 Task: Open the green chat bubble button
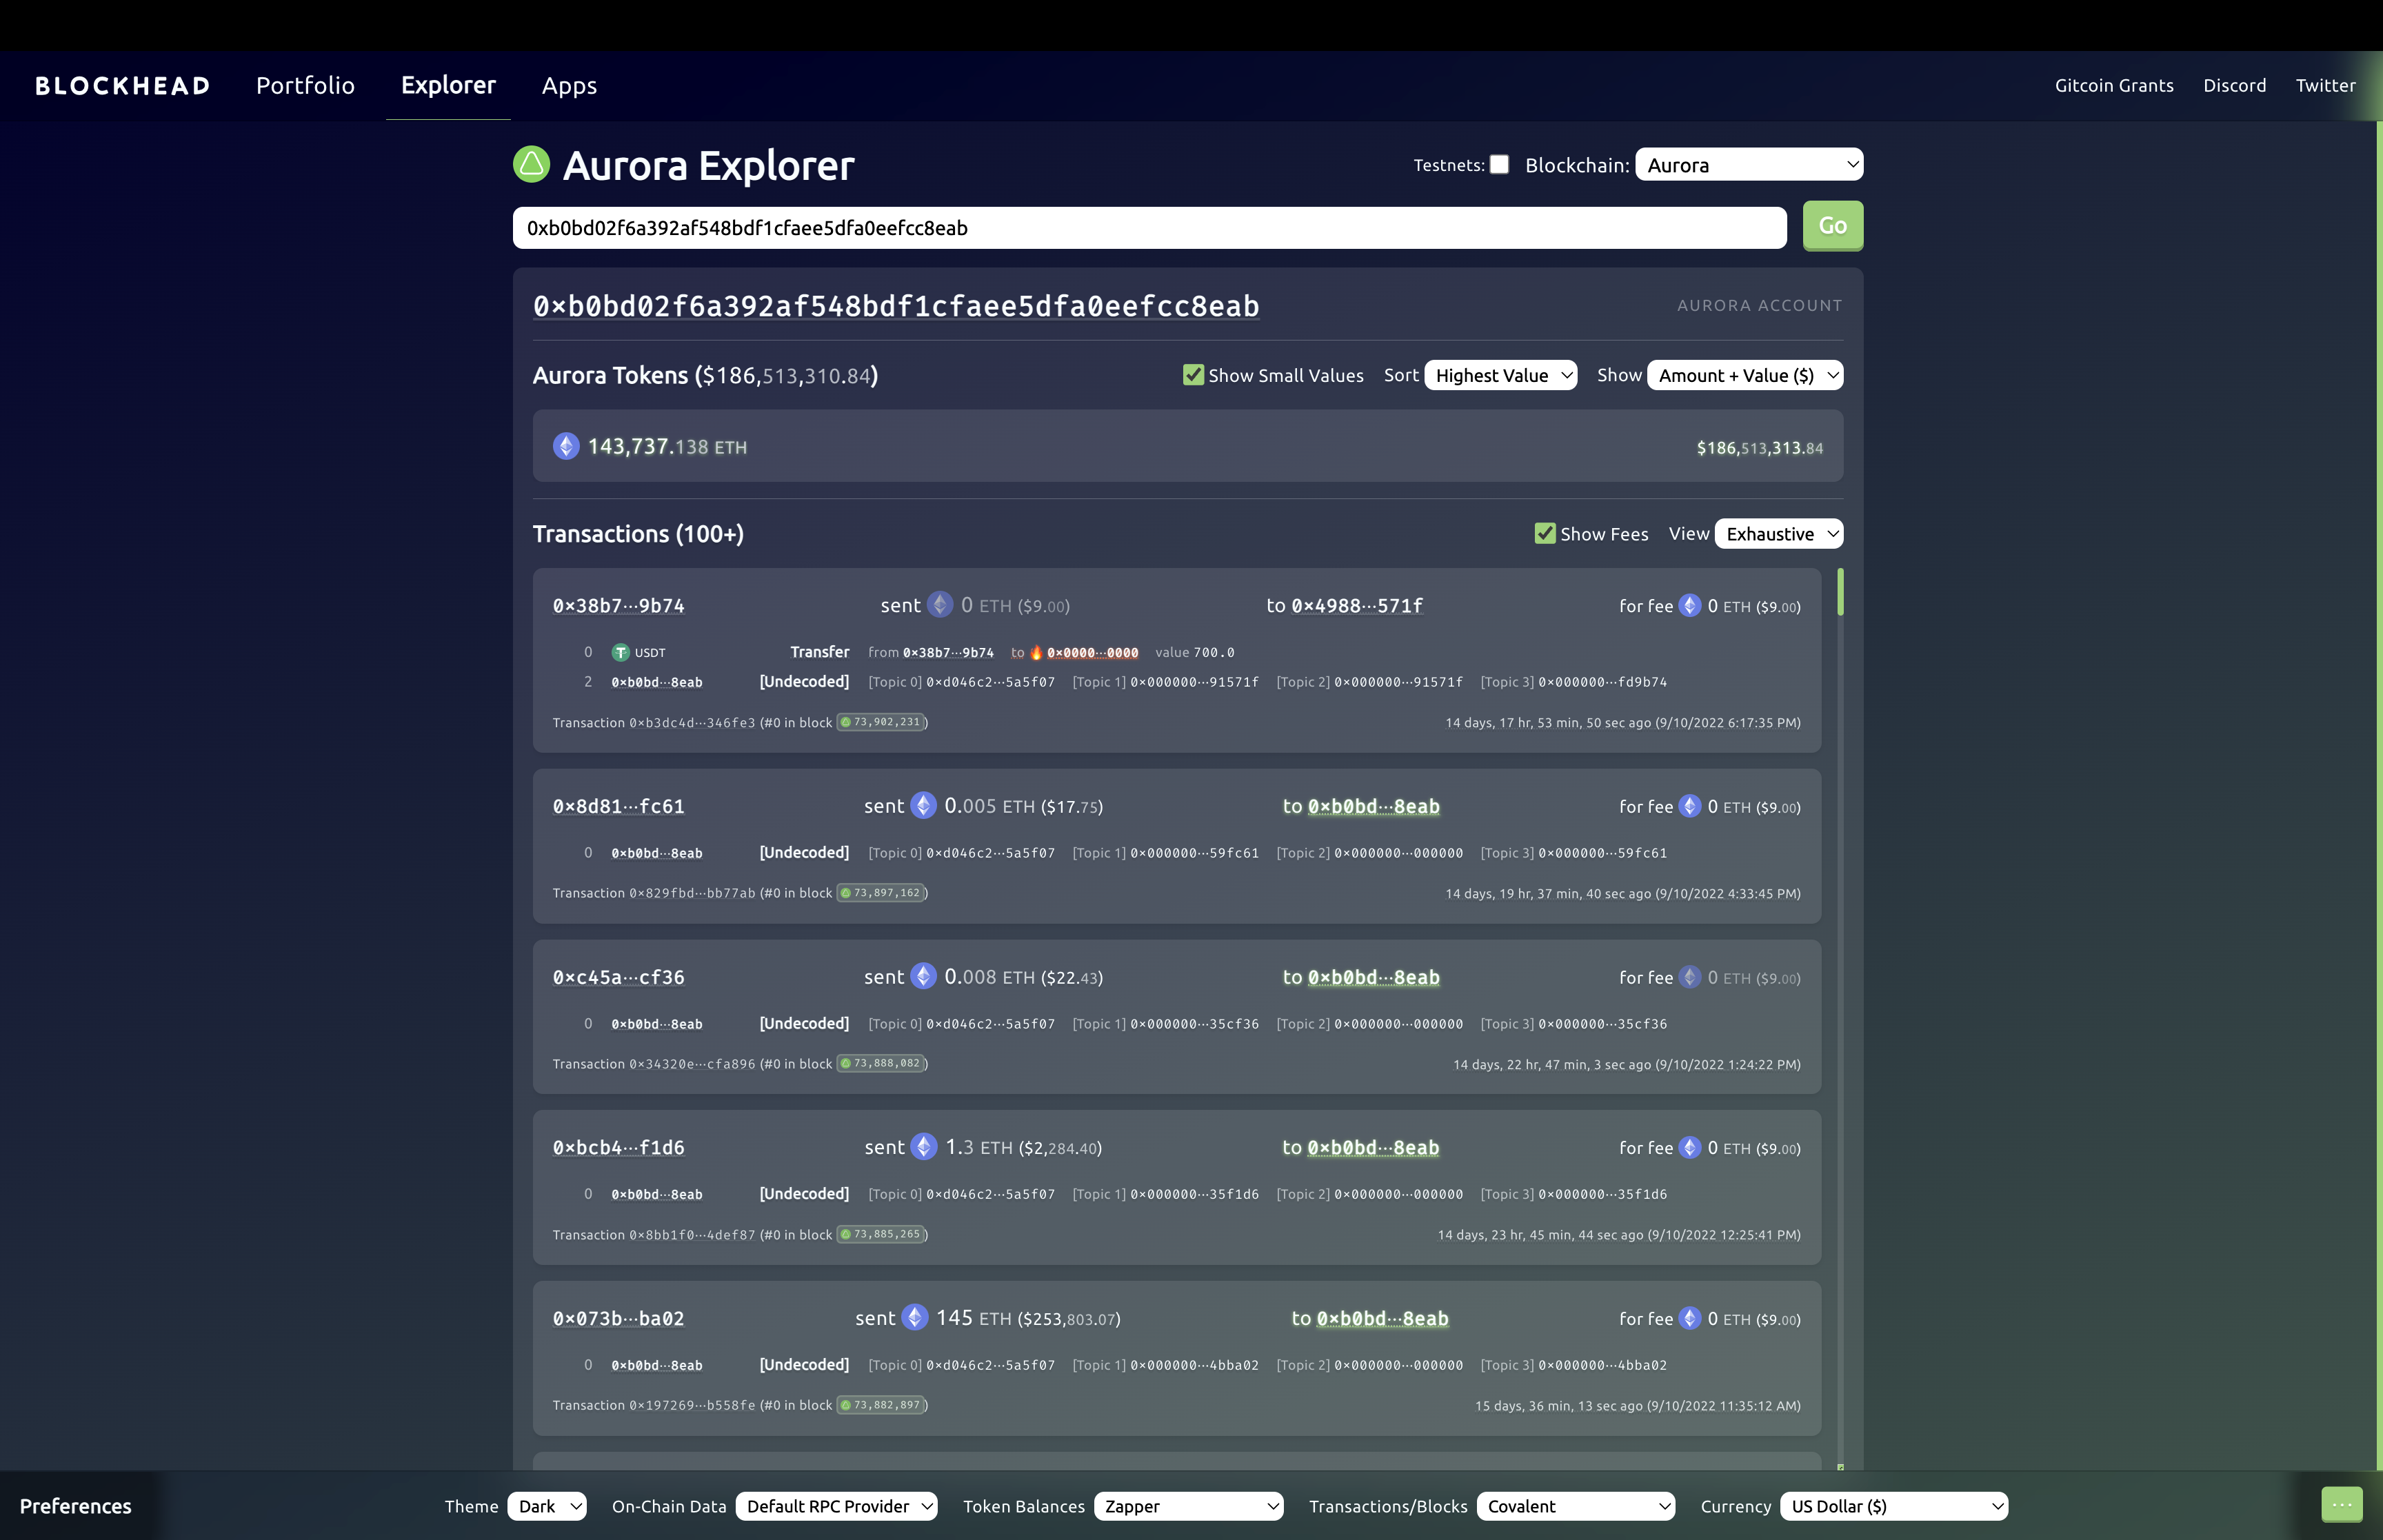click(x=2341, y=1504)
